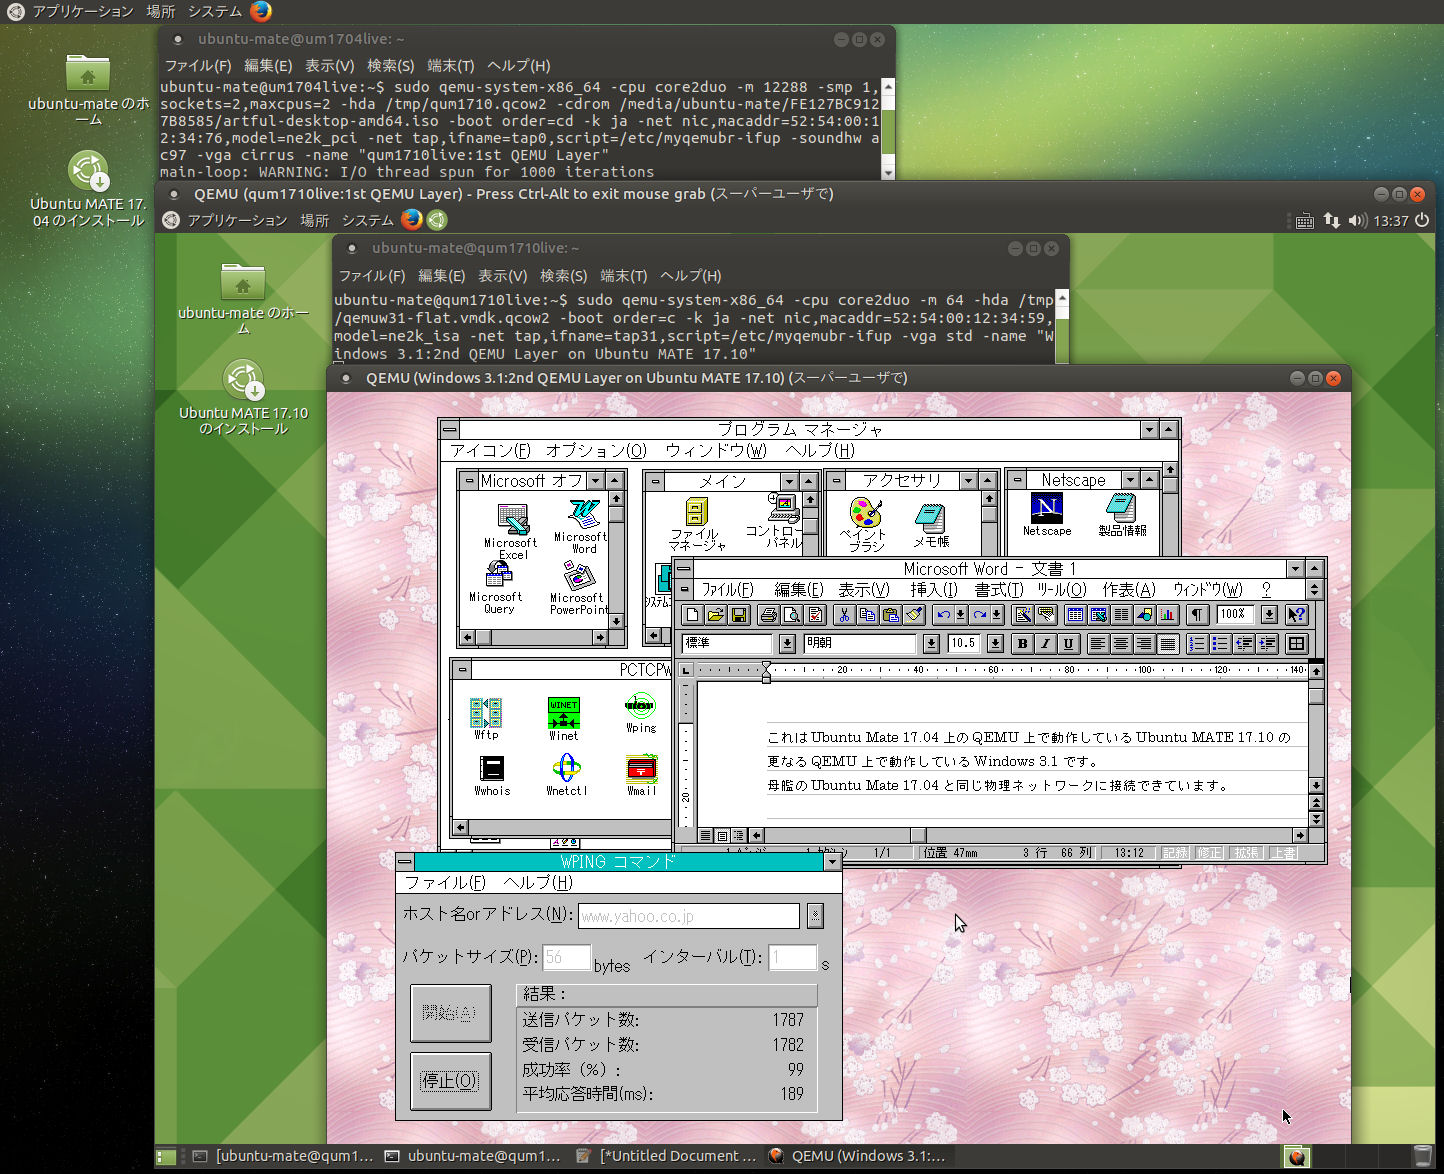Open アプリケーション menu on outer top panel
This screenshot has height=1174, width=1444.
pos(82,11)
